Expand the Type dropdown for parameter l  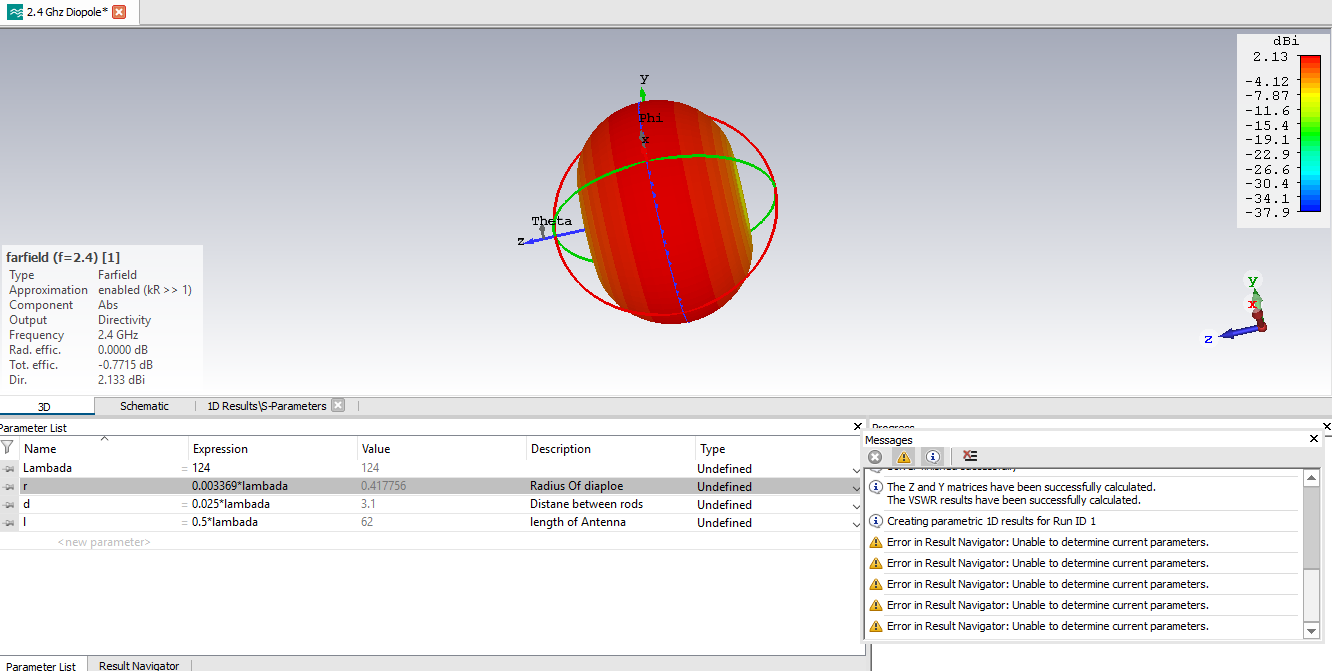coord(856,523)
